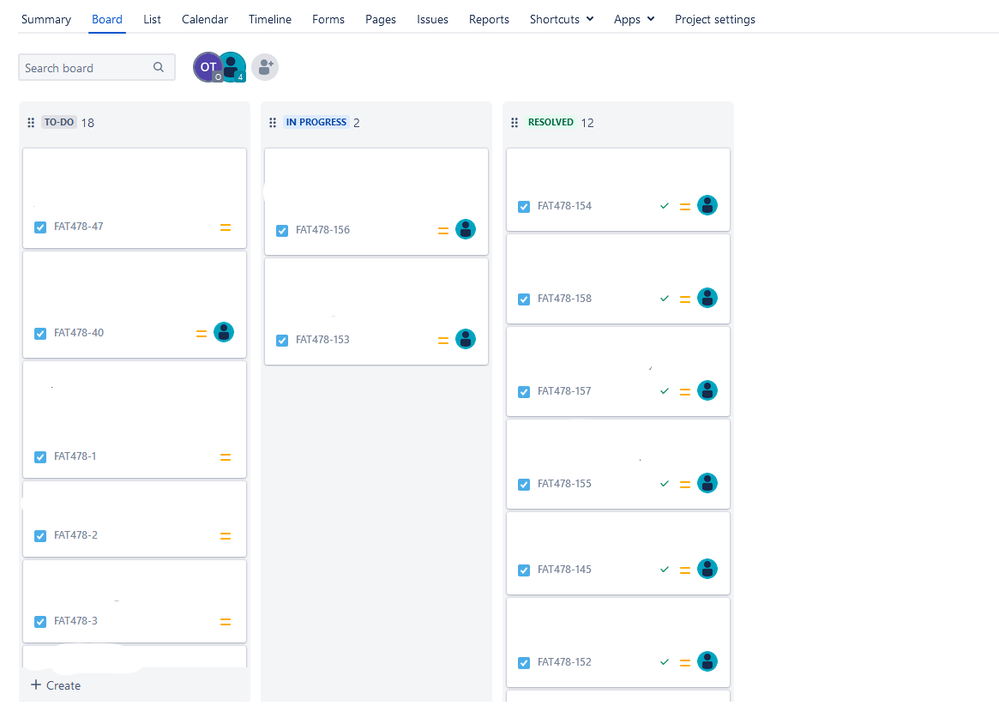Click the assignee avatar on FAT478-154
999x707 pixels.
[707, 205]
